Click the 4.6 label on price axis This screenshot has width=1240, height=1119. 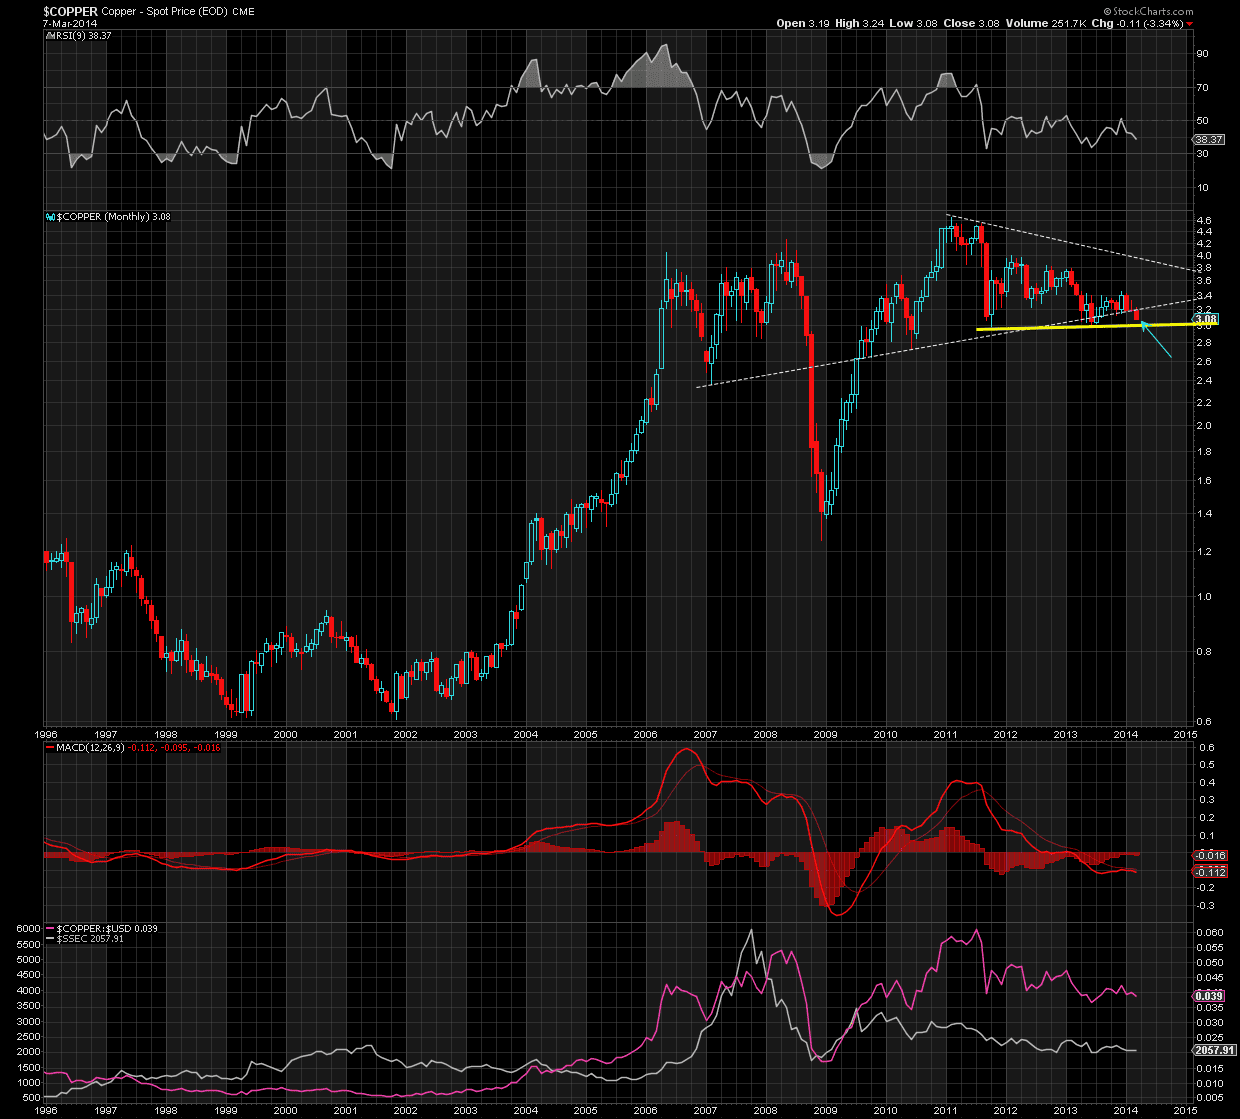pos(1204,219)
